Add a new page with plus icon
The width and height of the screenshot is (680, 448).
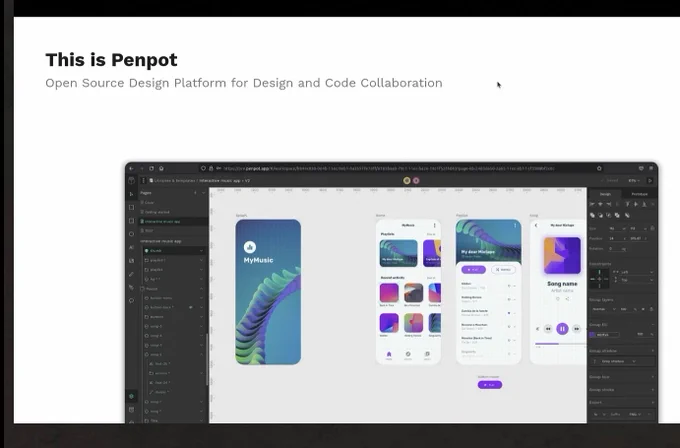click(195, 193)
